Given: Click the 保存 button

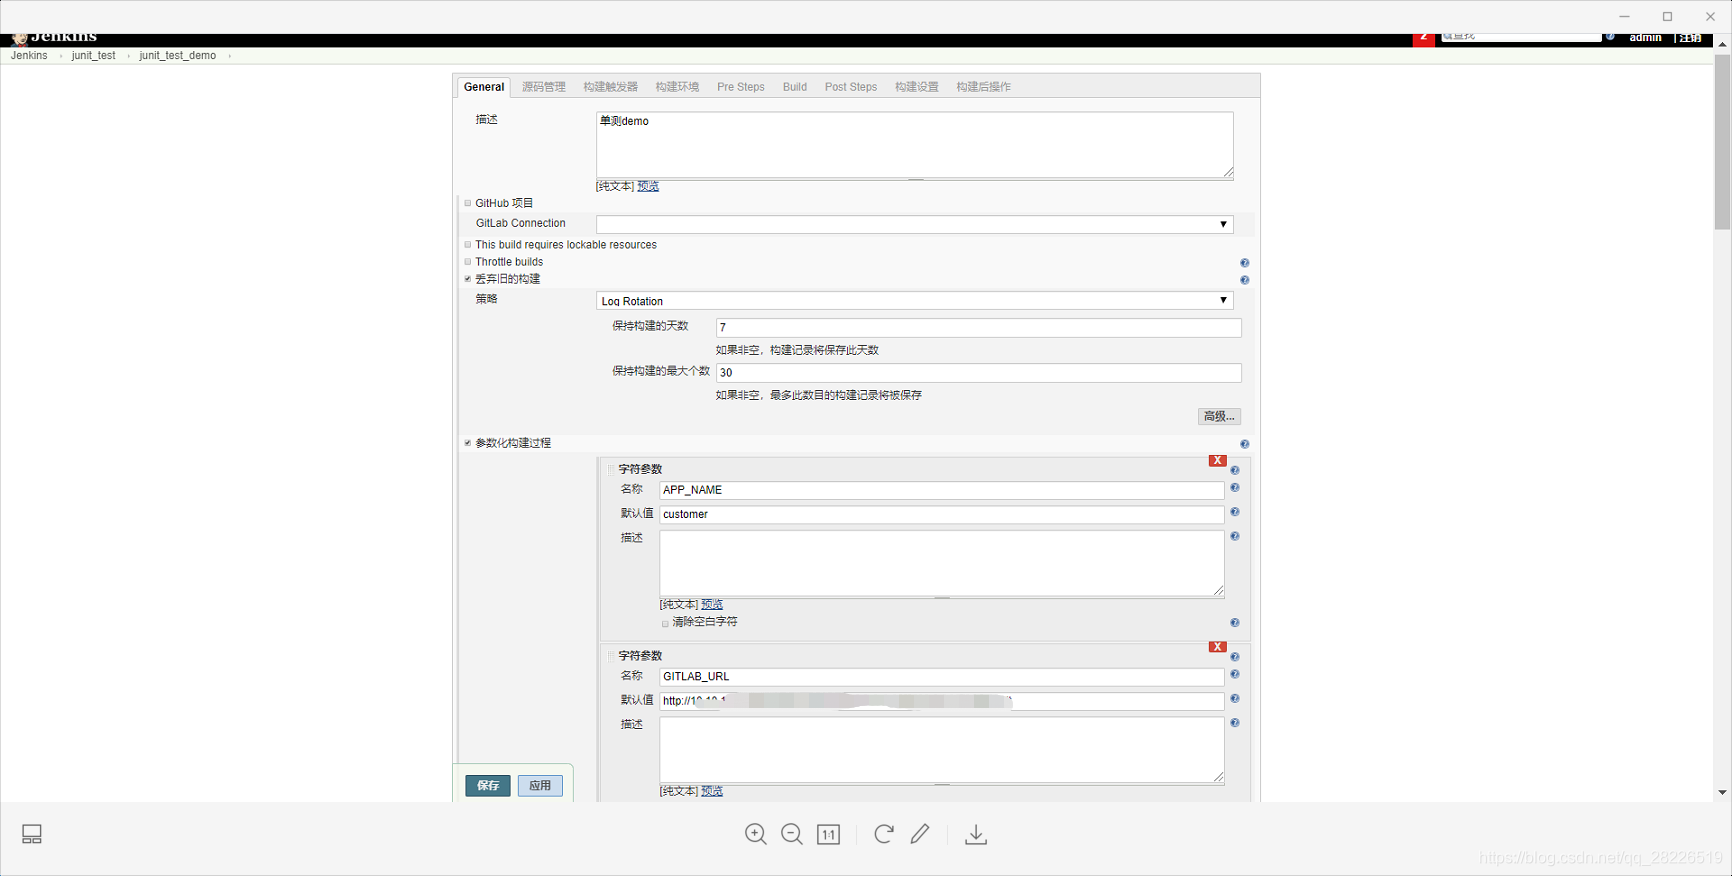Looking at the screenshot, I should click(x=488, y=786).
